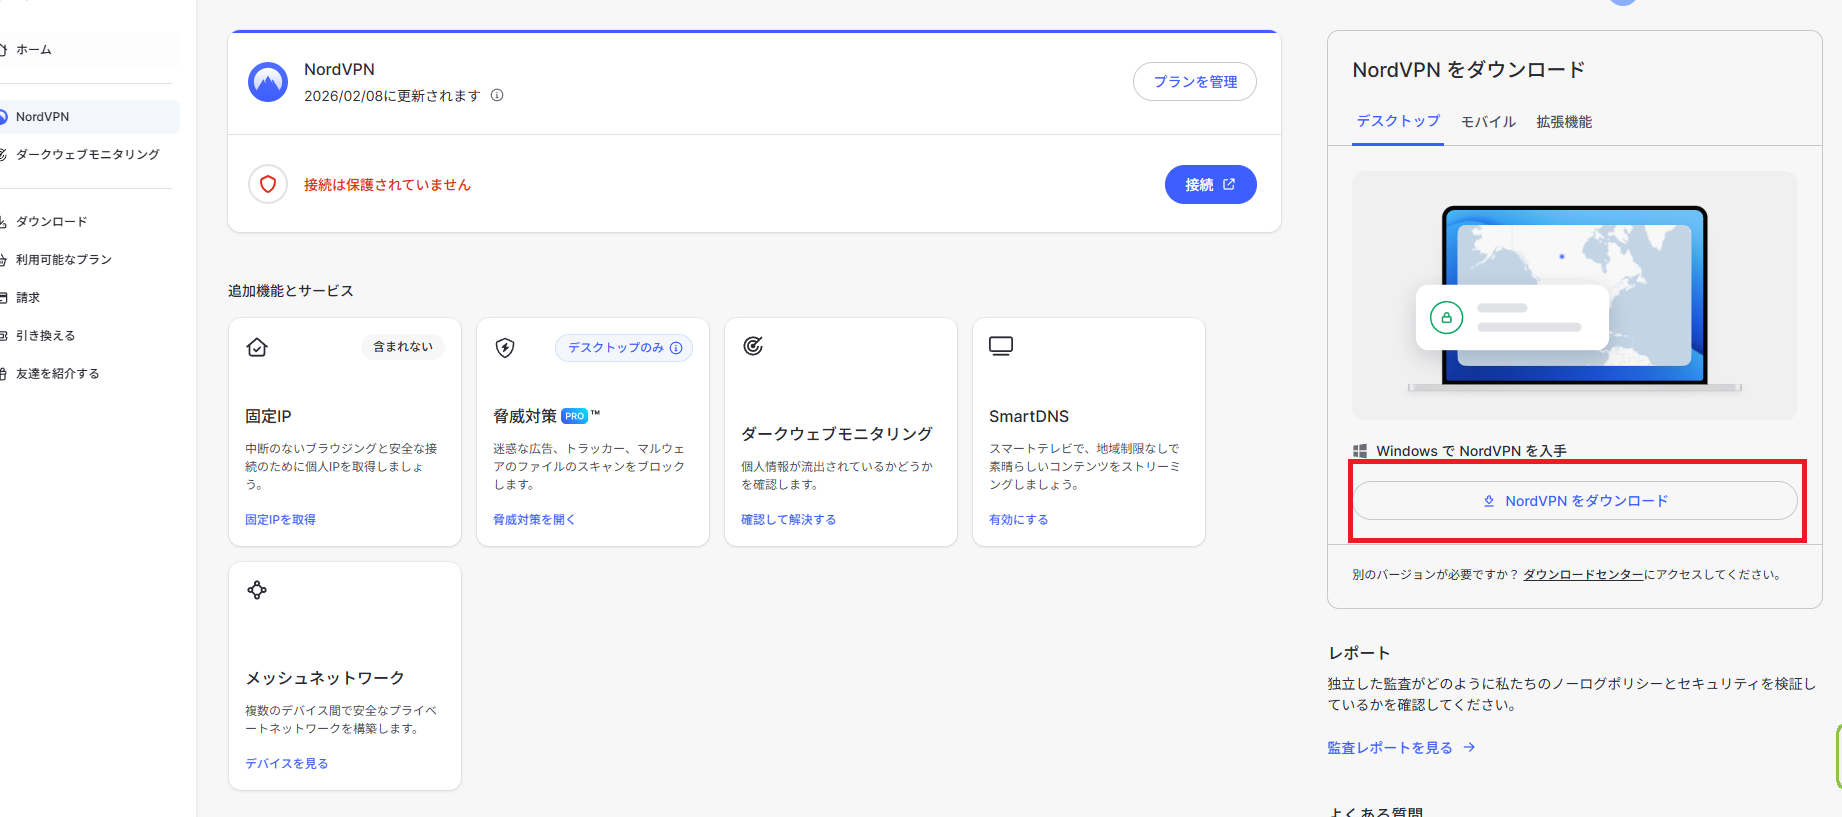Click the Threat Protection shield icon
The height and width of the screenshot is (817, 1842).
(505, 347)
